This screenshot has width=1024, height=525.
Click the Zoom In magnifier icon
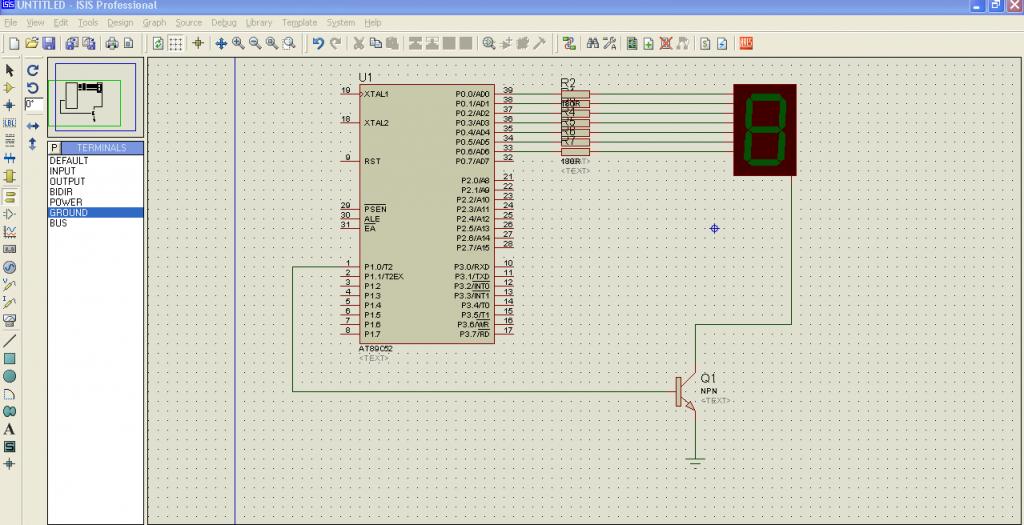(238, 43)
